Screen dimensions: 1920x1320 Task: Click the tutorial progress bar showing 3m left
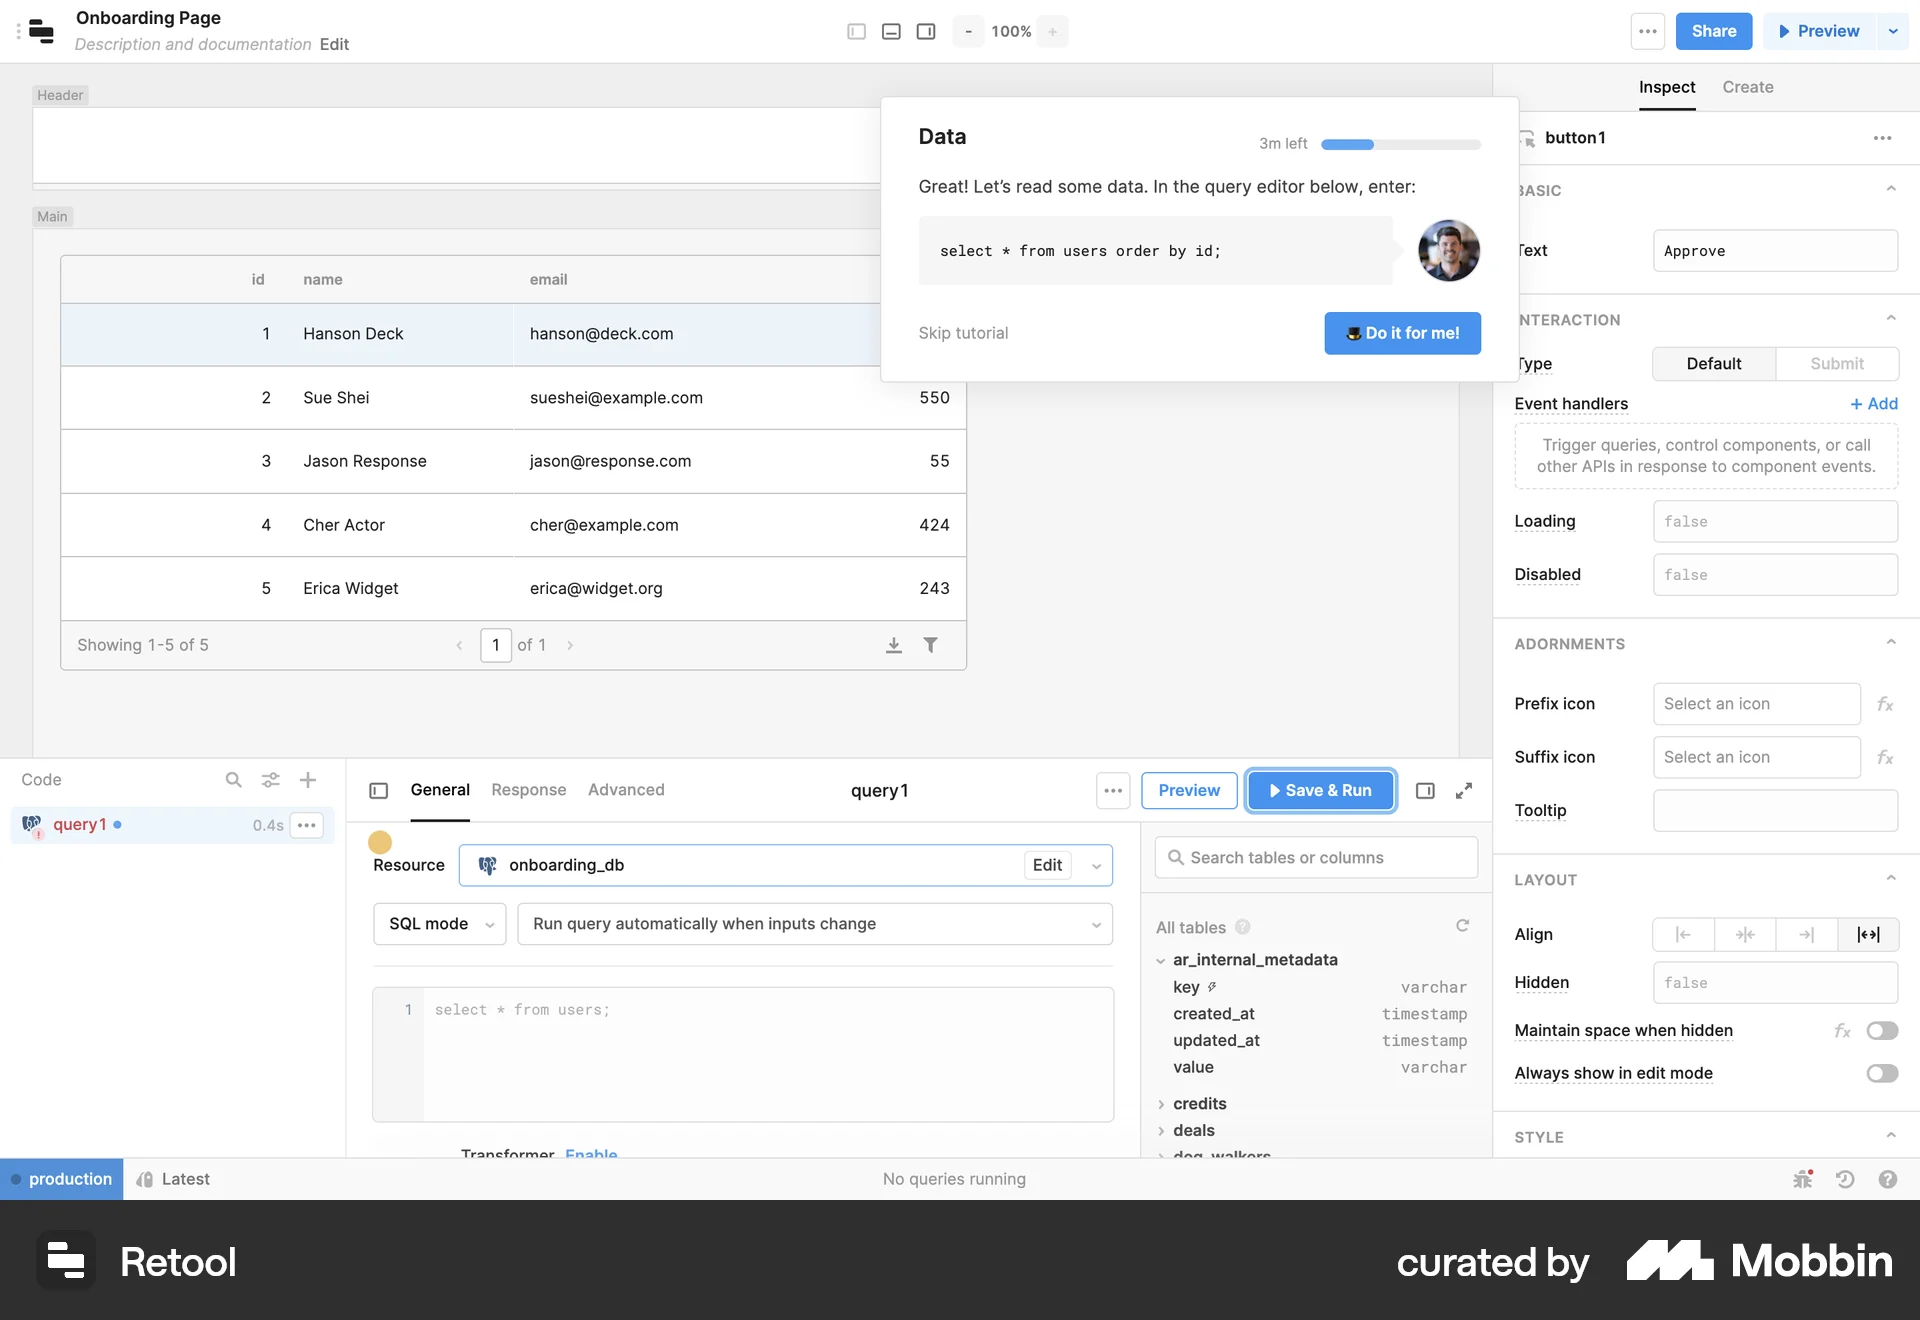coord(1400,143)
